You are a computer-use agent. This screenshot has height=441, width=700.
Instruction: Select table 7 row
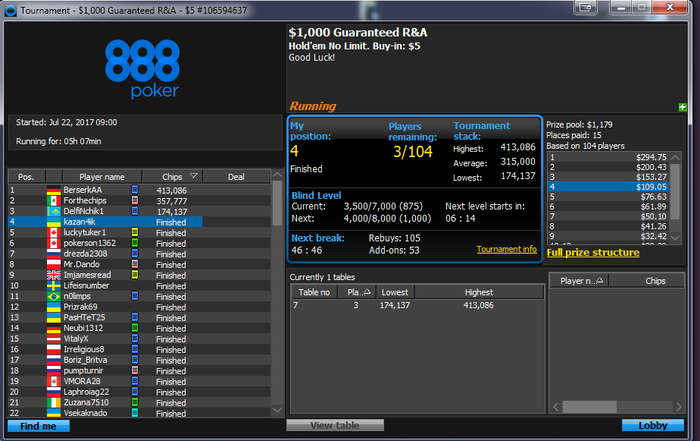pos(417,305)
